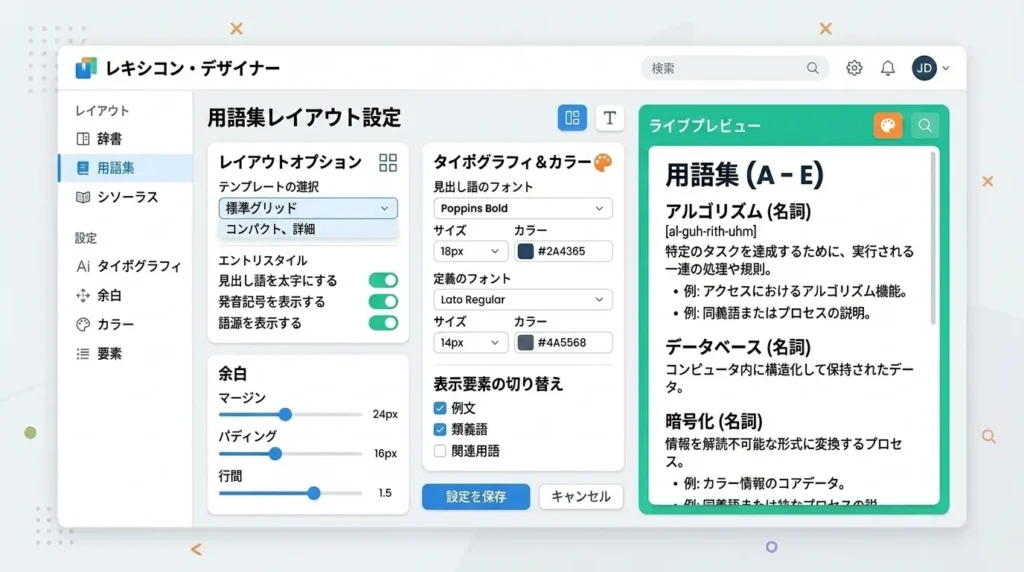Uncheck the 類義語 checkbox
The height and width of the screenshot is (572, 1024).
[440, 429]
